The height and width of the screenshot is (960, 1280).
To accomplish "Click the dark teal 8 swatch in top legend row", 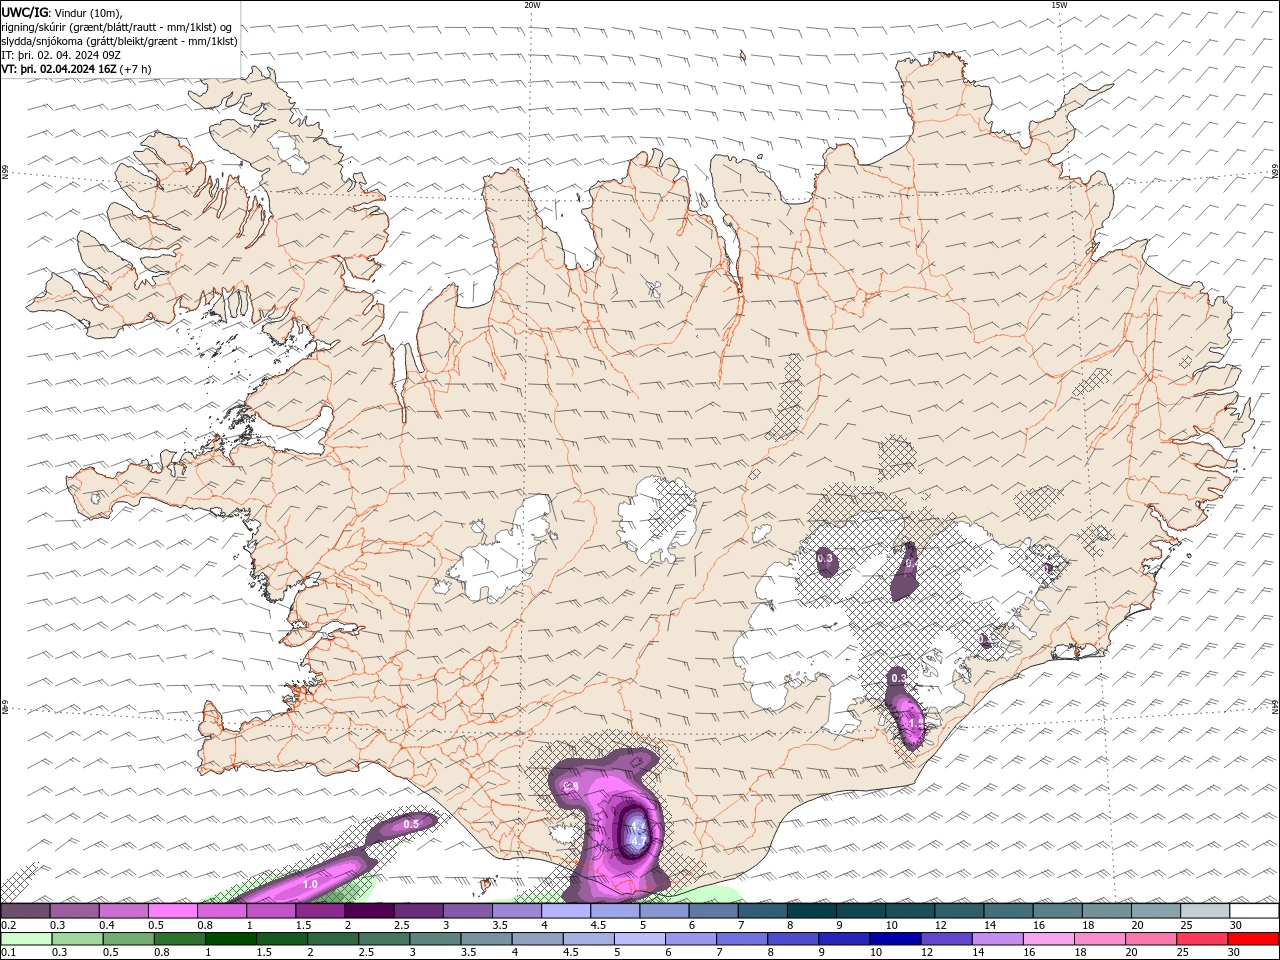I will coord(812,911).
